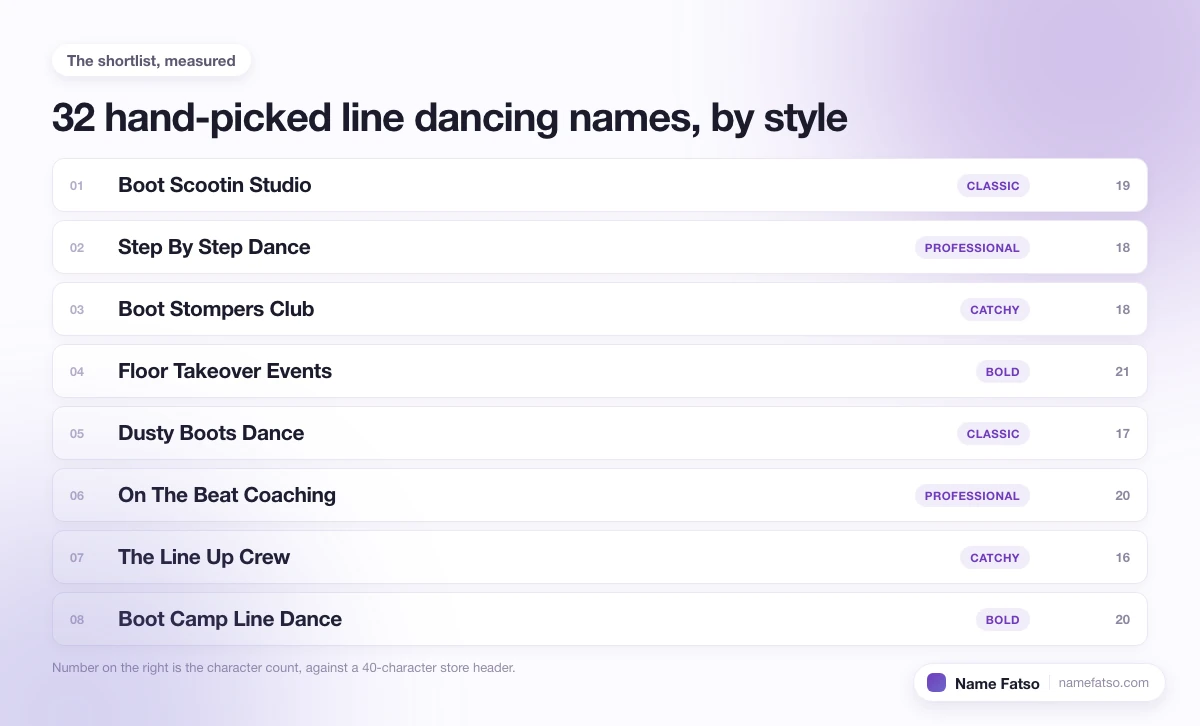
Task: Click character count 18 for Boot Stompers Club
Action: coord(1122,310)
